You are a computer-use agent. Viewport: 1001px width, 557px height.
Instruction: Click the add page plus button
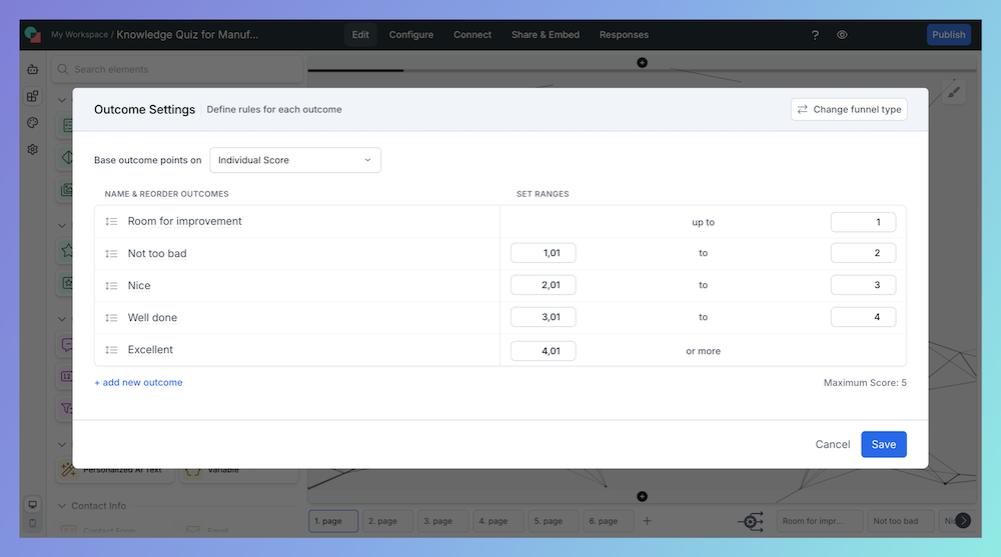tap(647, 521)
